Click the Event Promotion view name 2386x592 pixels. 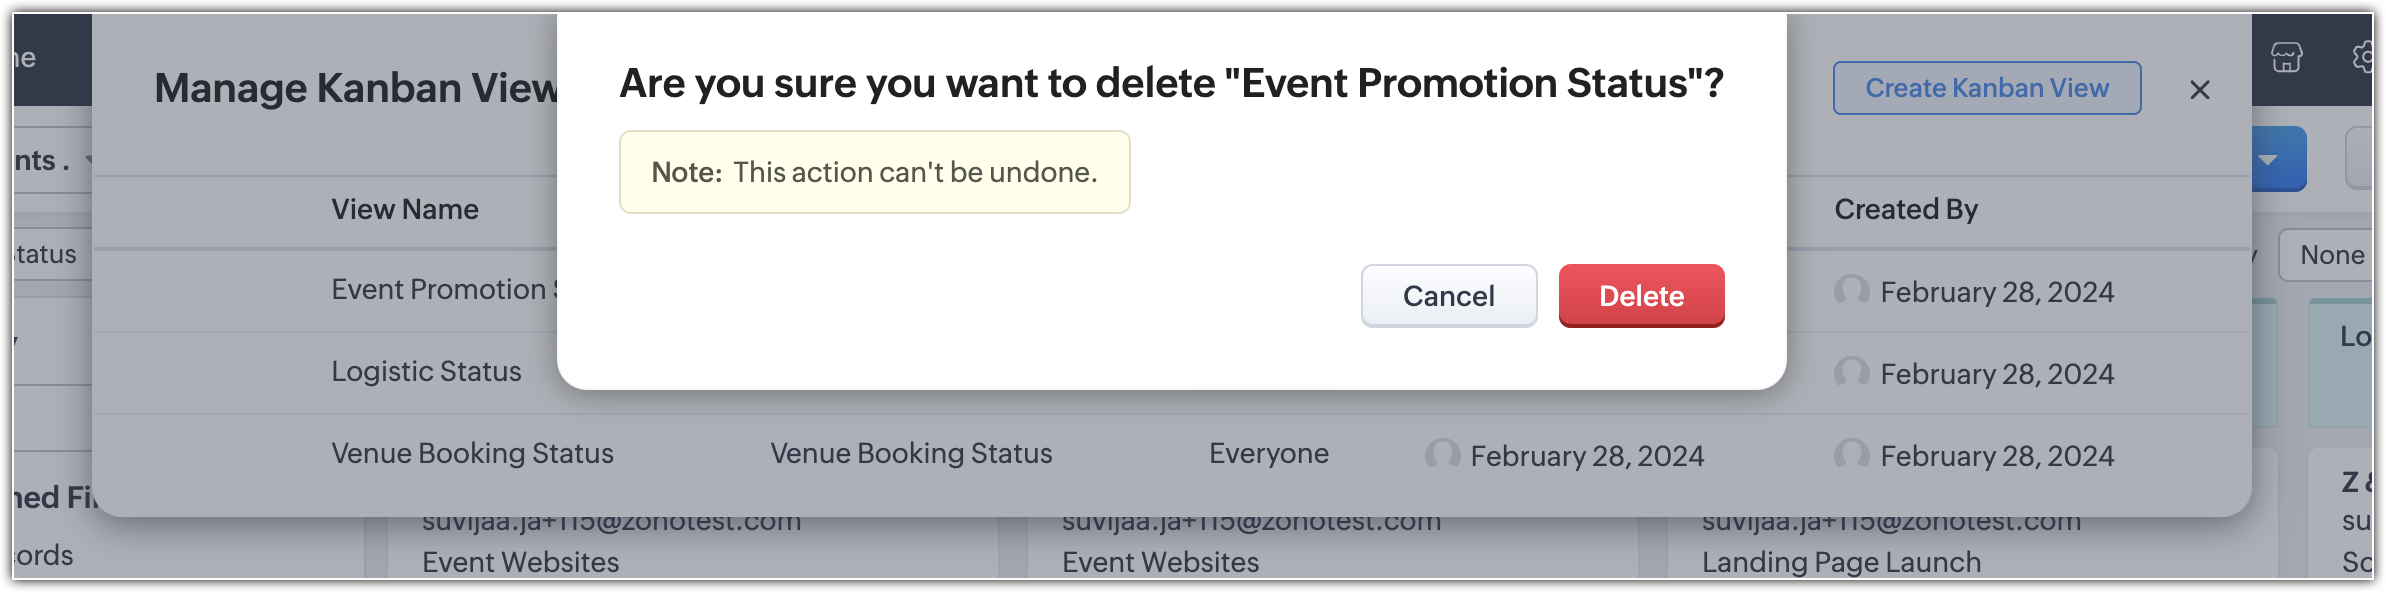pos(445,290)
